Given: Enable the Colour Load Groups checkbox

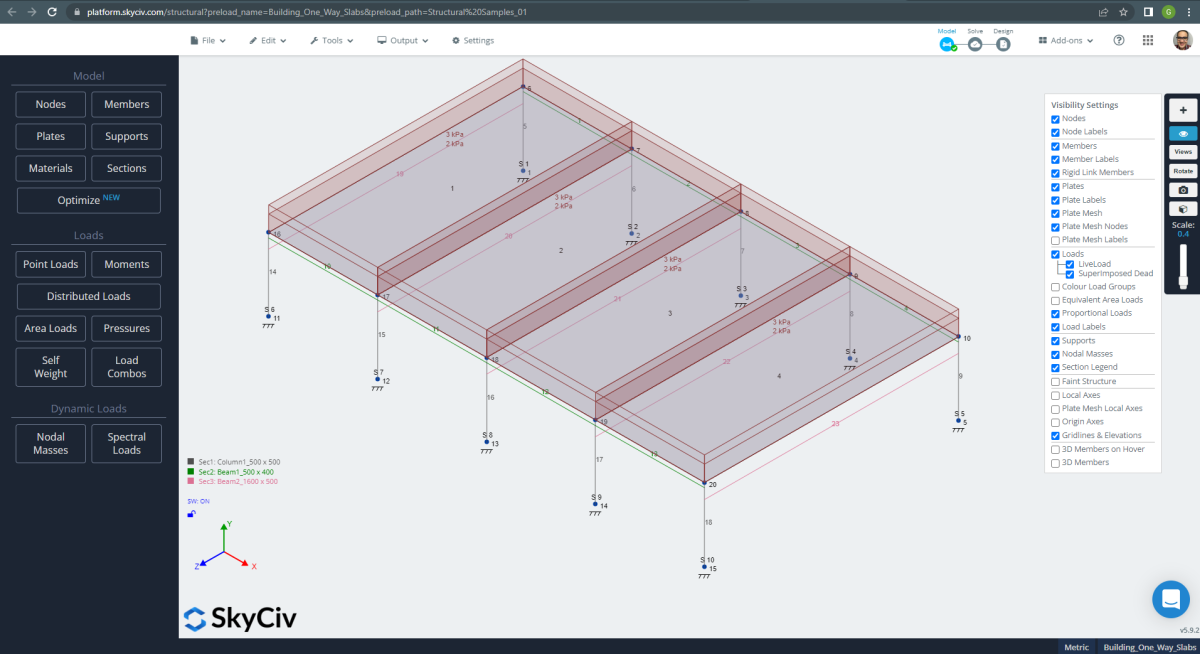Looking at the screenshot, I should click(1055, 286).
